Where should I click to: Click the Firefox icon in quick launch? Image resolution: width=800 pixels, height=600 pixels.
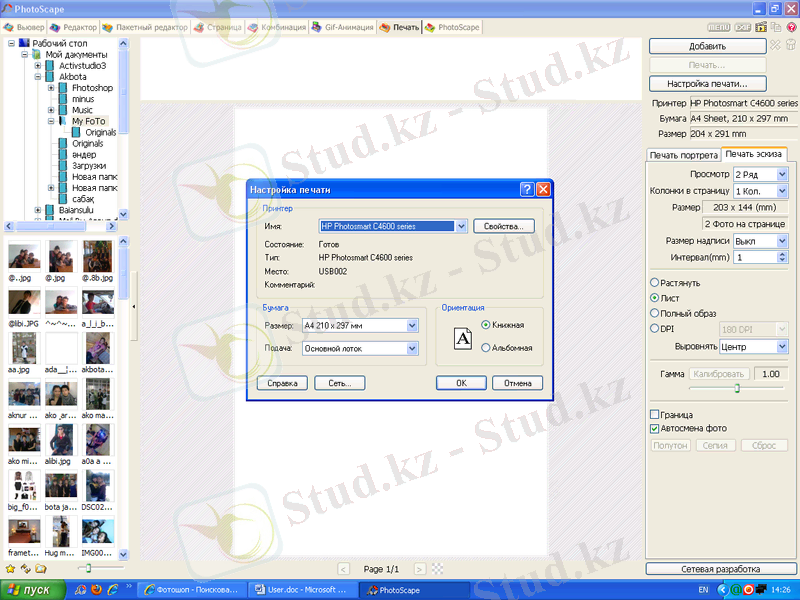96,590
